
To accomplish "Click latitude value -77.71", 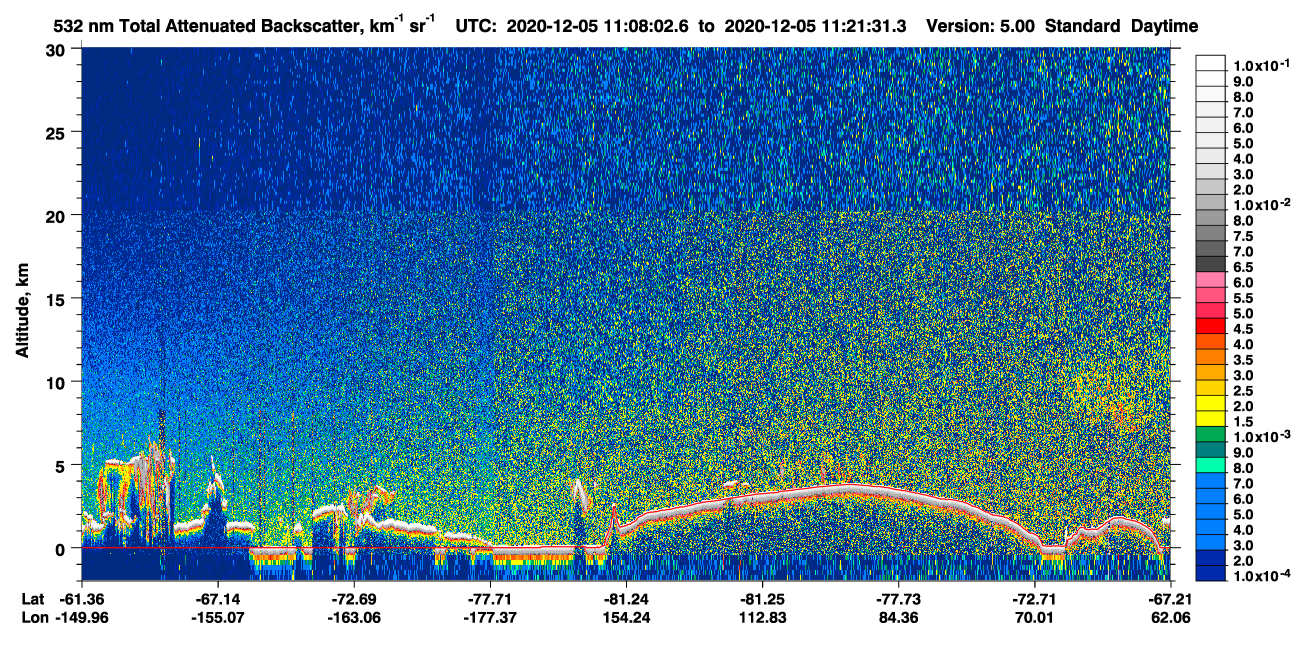I will tap(491, 599).
